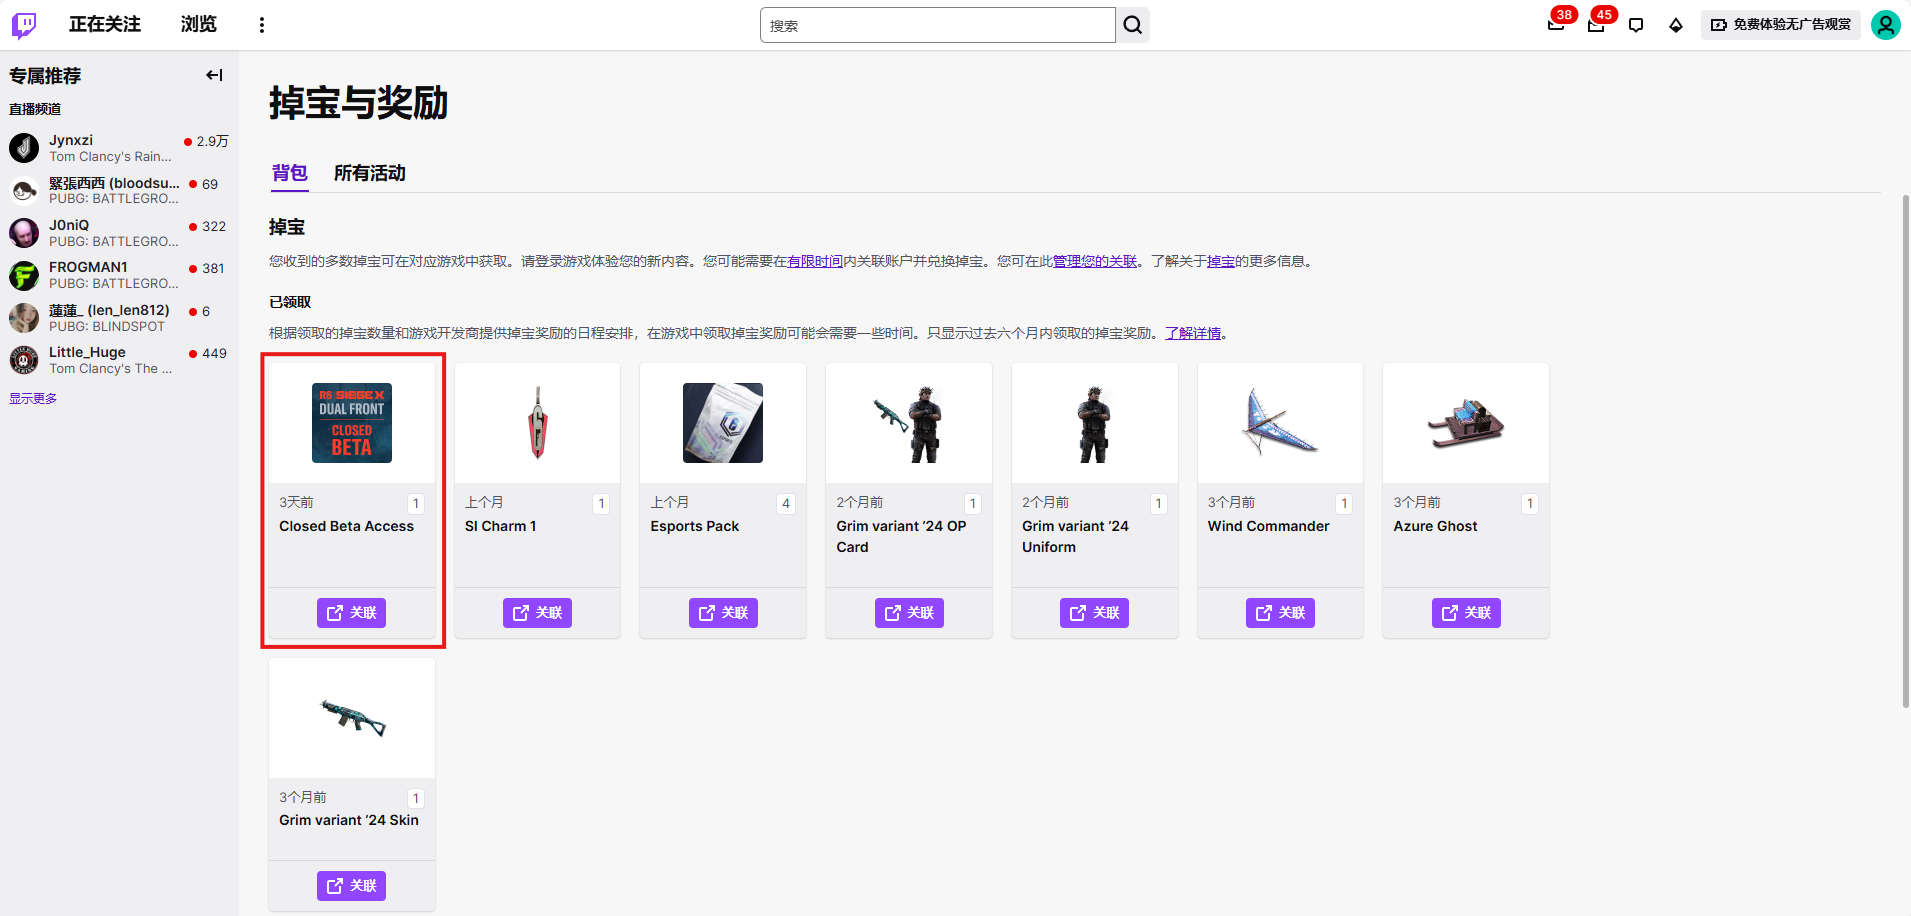The width and height of the screenshot is (1911, 916).
Task: Click Wind Commander drop image
Action: 1280,423
